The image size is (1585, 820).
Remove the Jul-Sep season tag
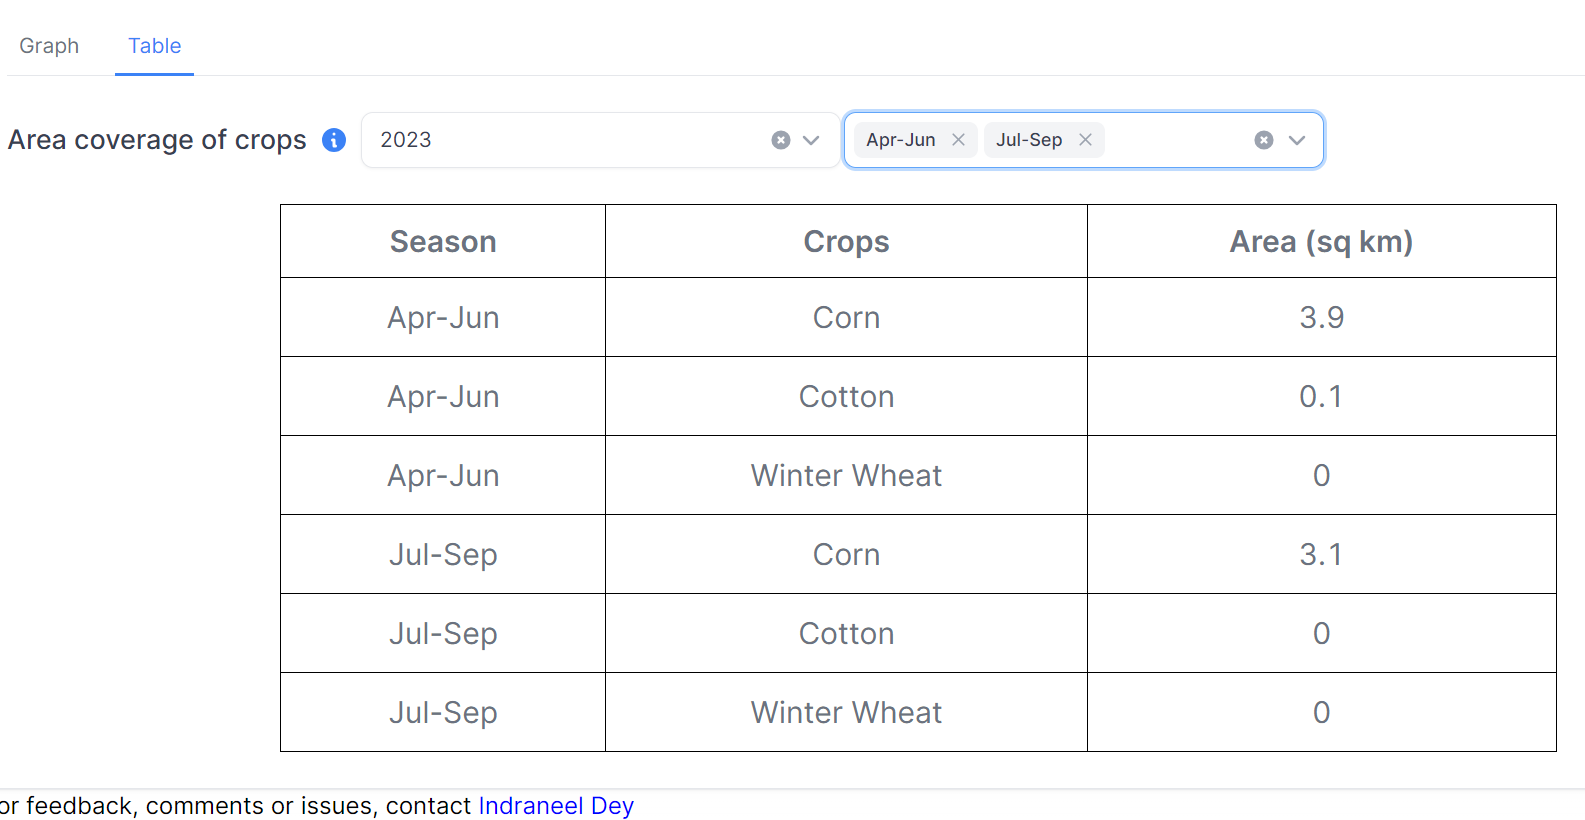(x=1085, y=140)
